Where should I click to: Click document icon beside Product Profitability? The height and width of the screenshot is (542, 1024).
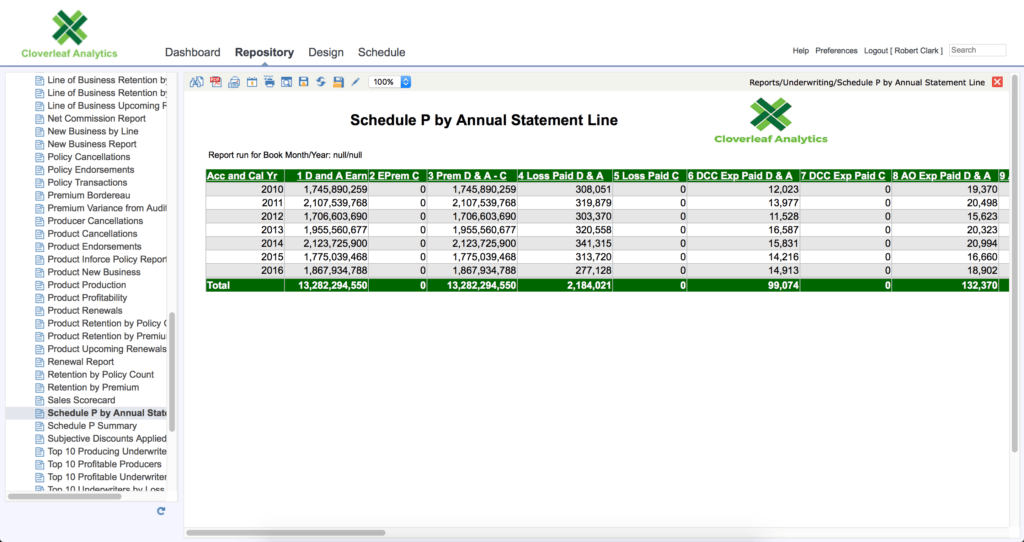pyautogui.click(x=40, y=298)
